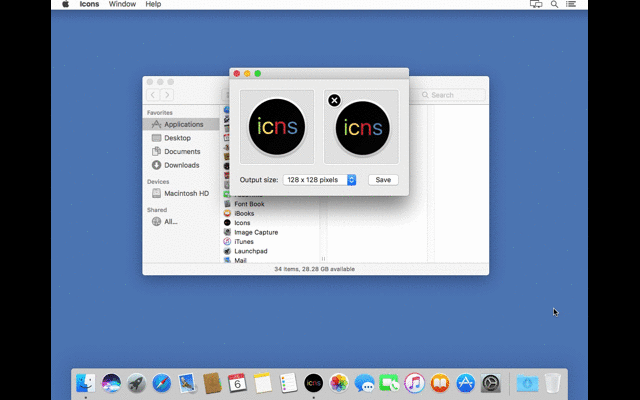Screen dimensions: 640x400
Task: Open iTunes from the Dock
Action: tap(415, 384)
